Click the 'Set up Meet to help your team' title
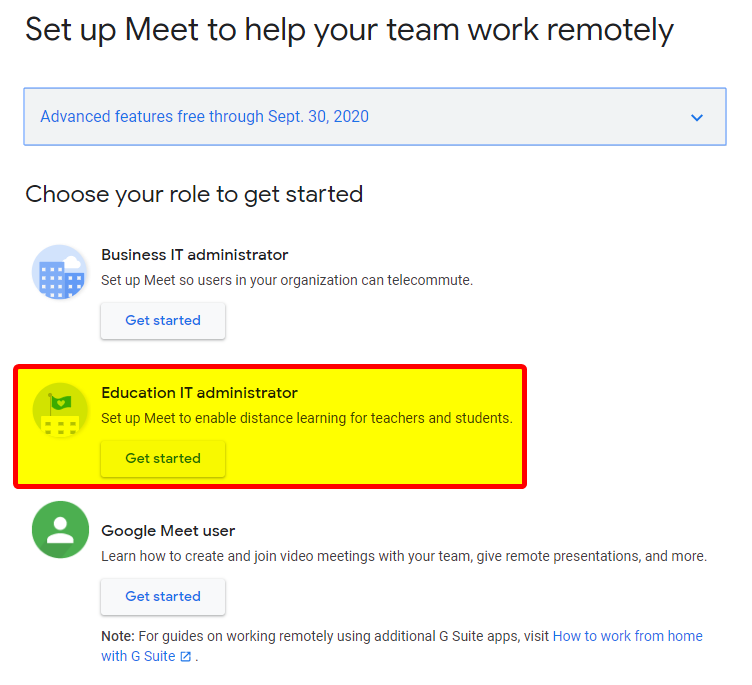This screenshot has height=685, width=752. click(349, 31)
